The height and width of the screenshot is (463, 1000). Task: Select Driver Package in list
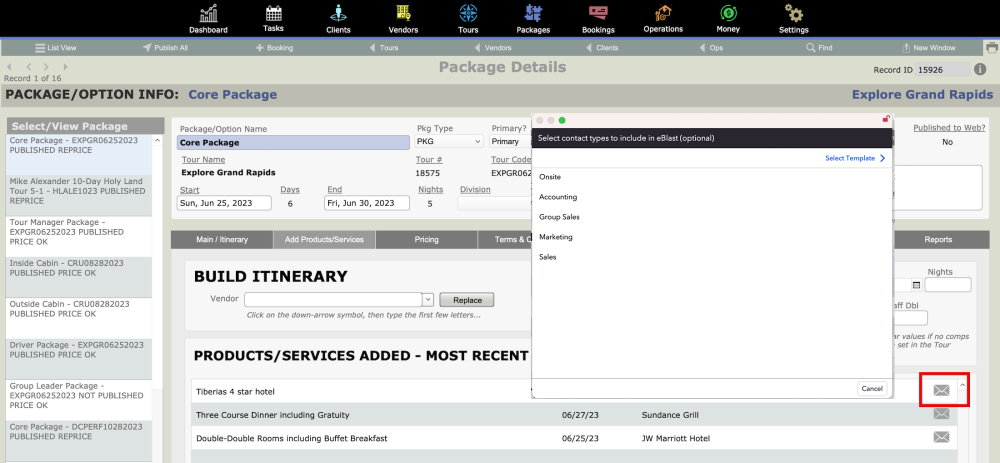click(79, 360)
